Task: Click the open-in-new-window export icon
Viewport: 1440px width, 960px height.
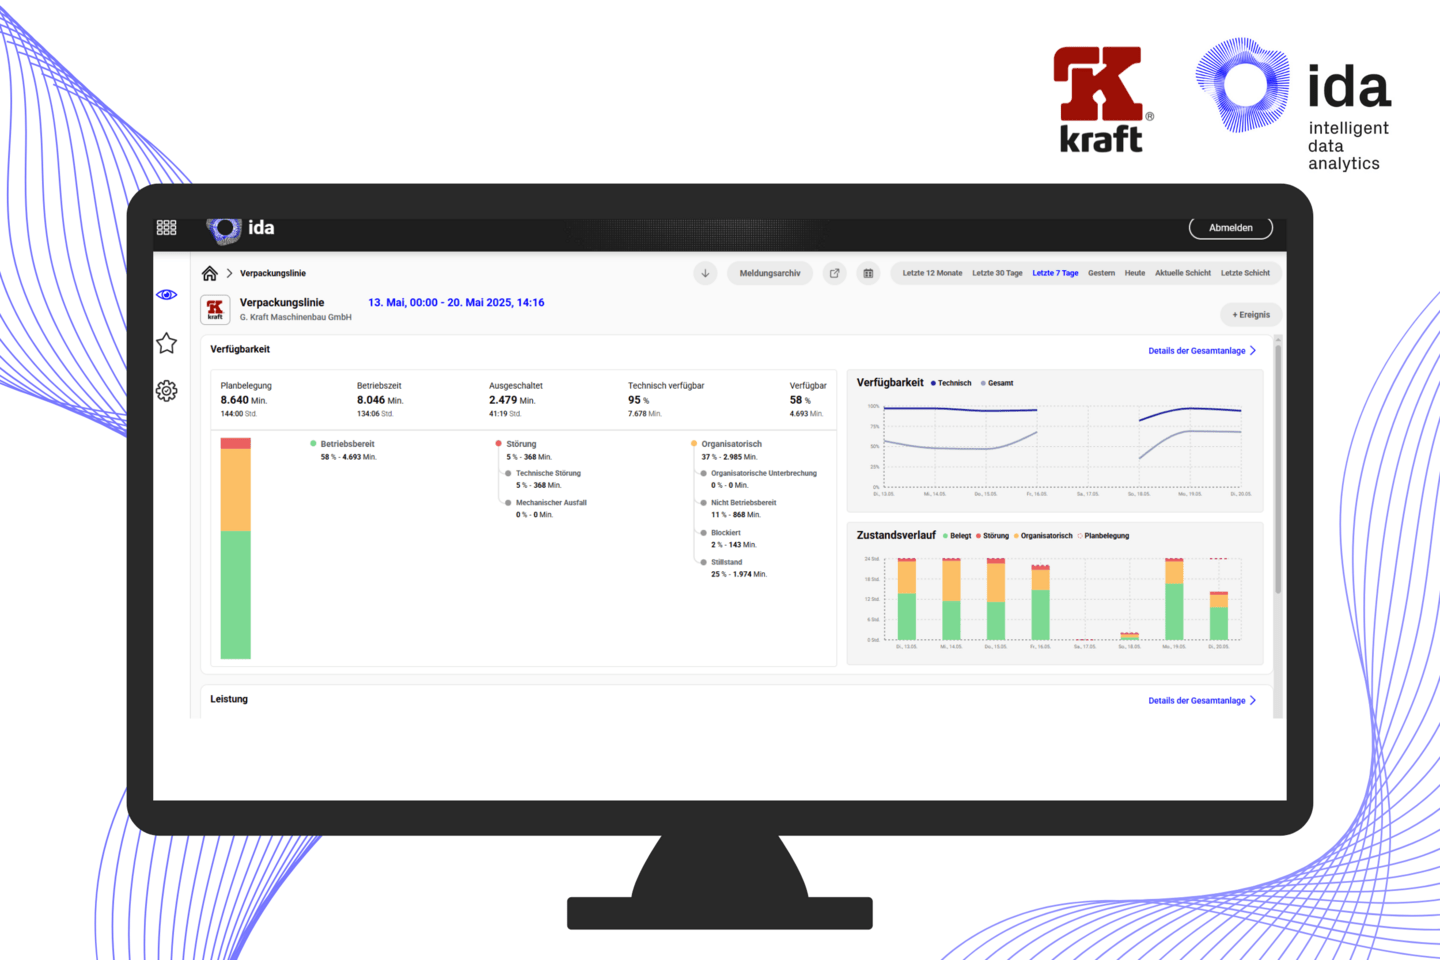Action: click(x=834, y=273)
